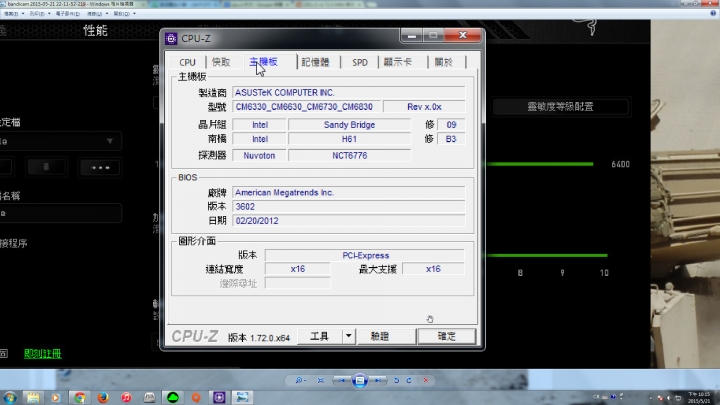
Task: Rotate the photo clockwise
Action: (x=409, y=380)
